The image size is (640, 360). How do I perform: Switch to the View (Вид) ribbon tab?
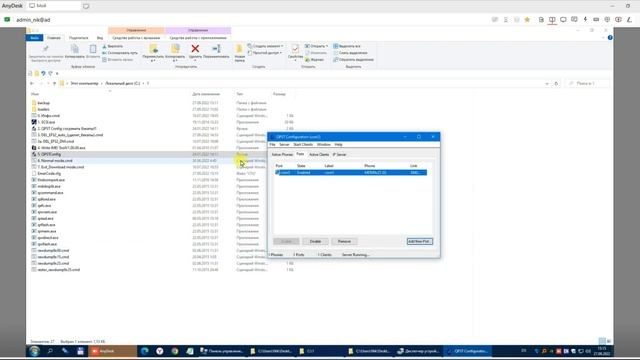coord(100,38)
